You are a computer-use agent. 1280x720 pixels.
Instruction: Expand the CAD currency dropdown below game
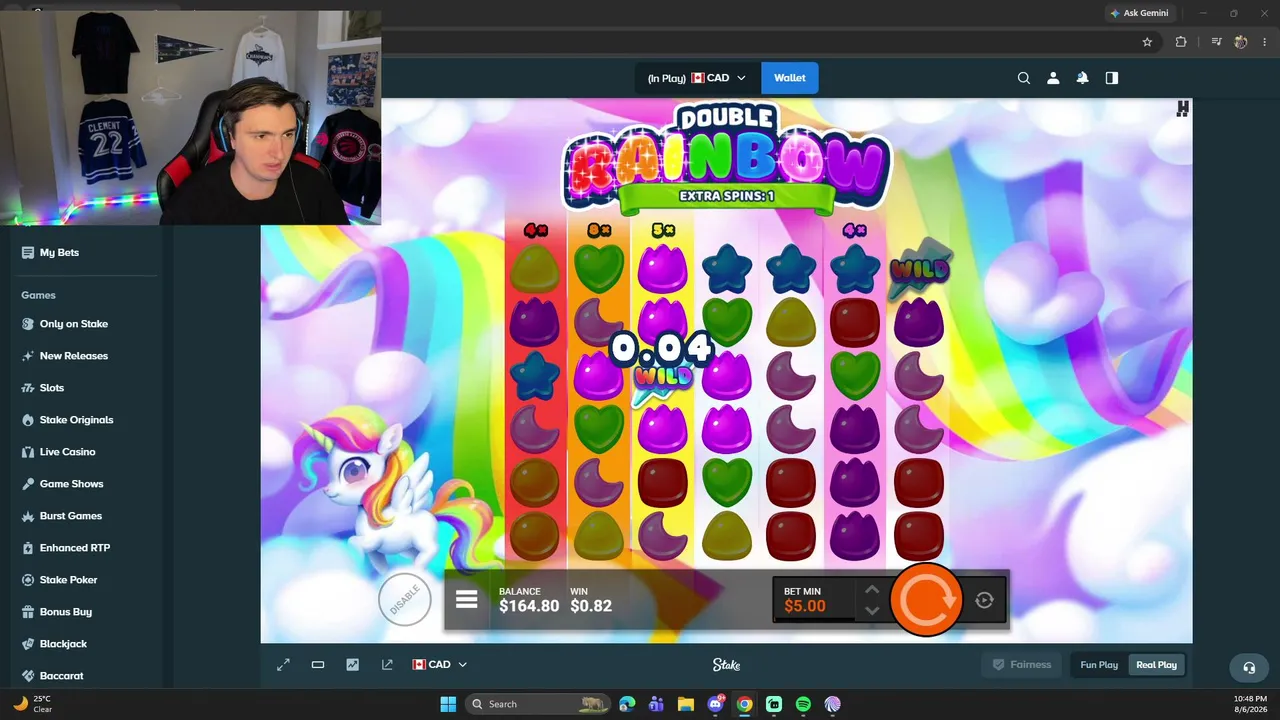coord(440,664)
